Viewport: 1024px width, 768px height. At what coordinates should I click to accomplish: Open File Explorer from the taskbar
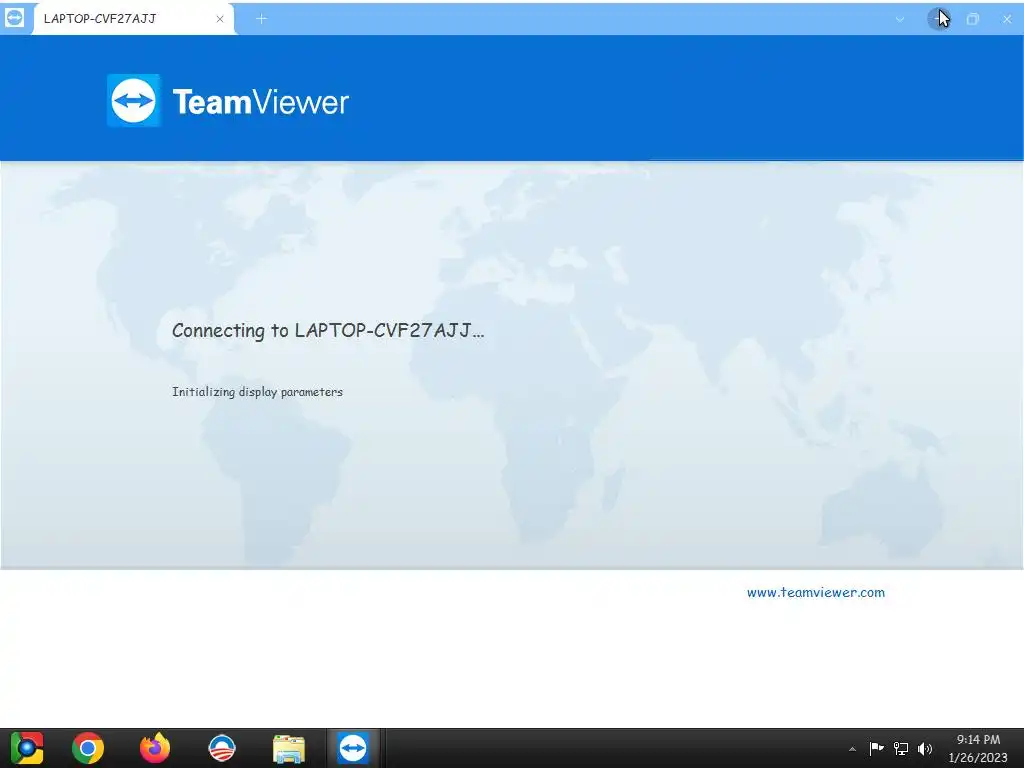289,749
